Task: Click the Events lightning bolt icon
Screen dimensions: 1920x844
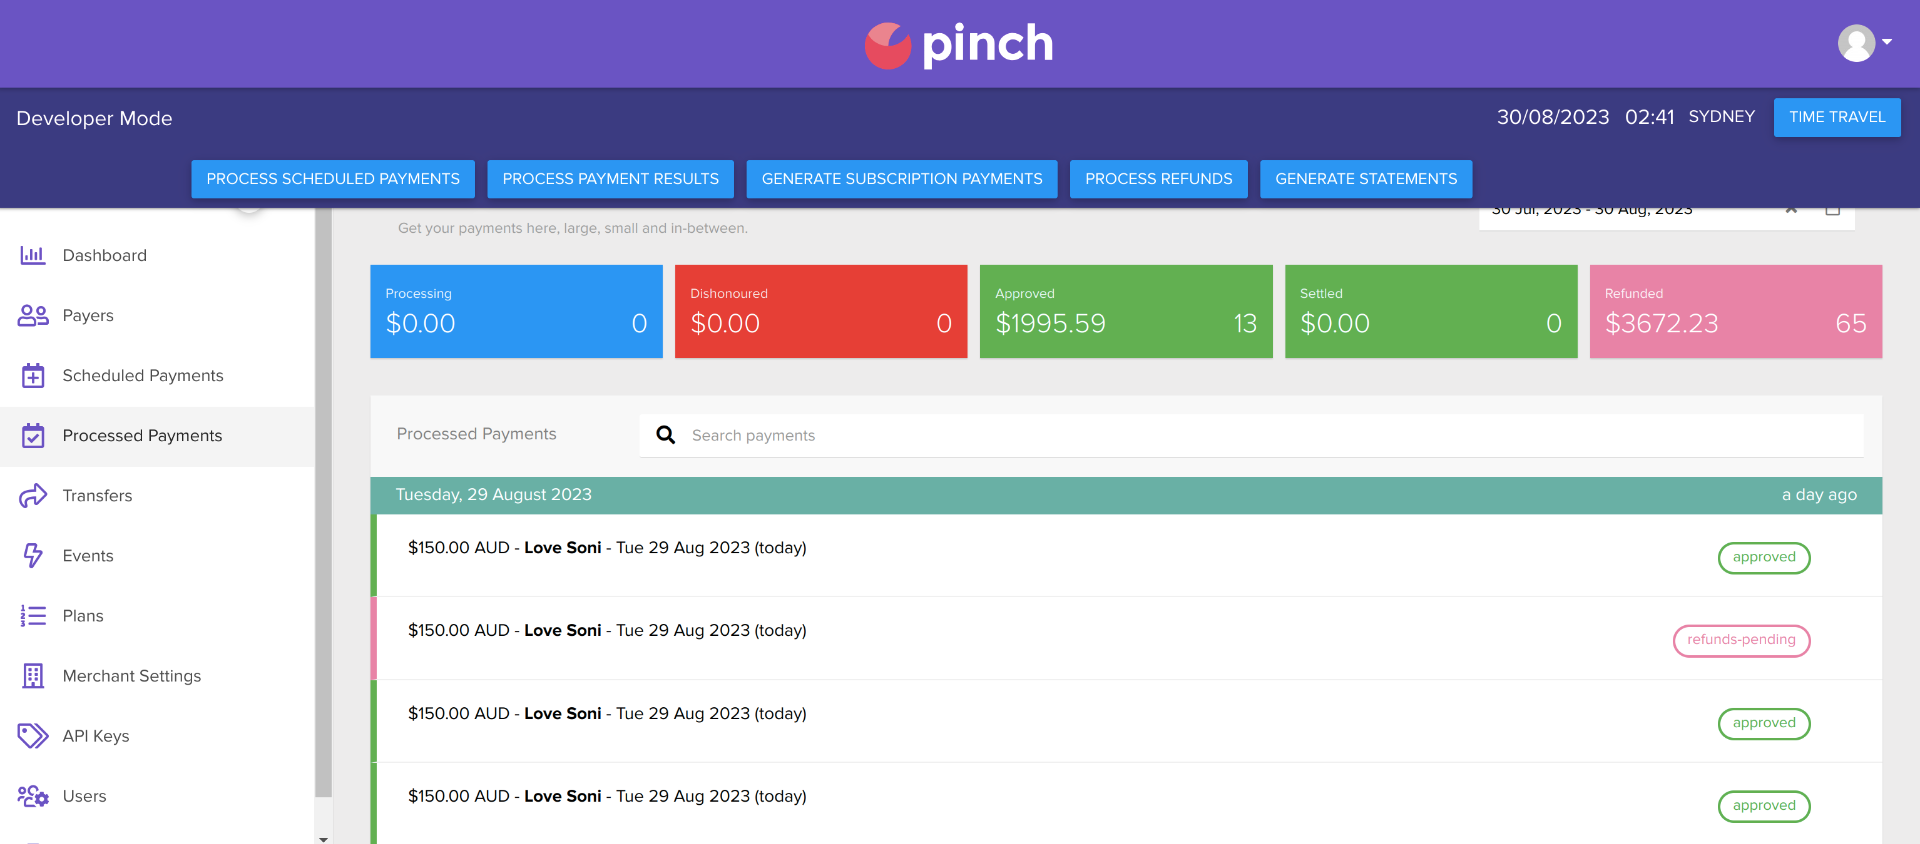Action: [33, 556]
